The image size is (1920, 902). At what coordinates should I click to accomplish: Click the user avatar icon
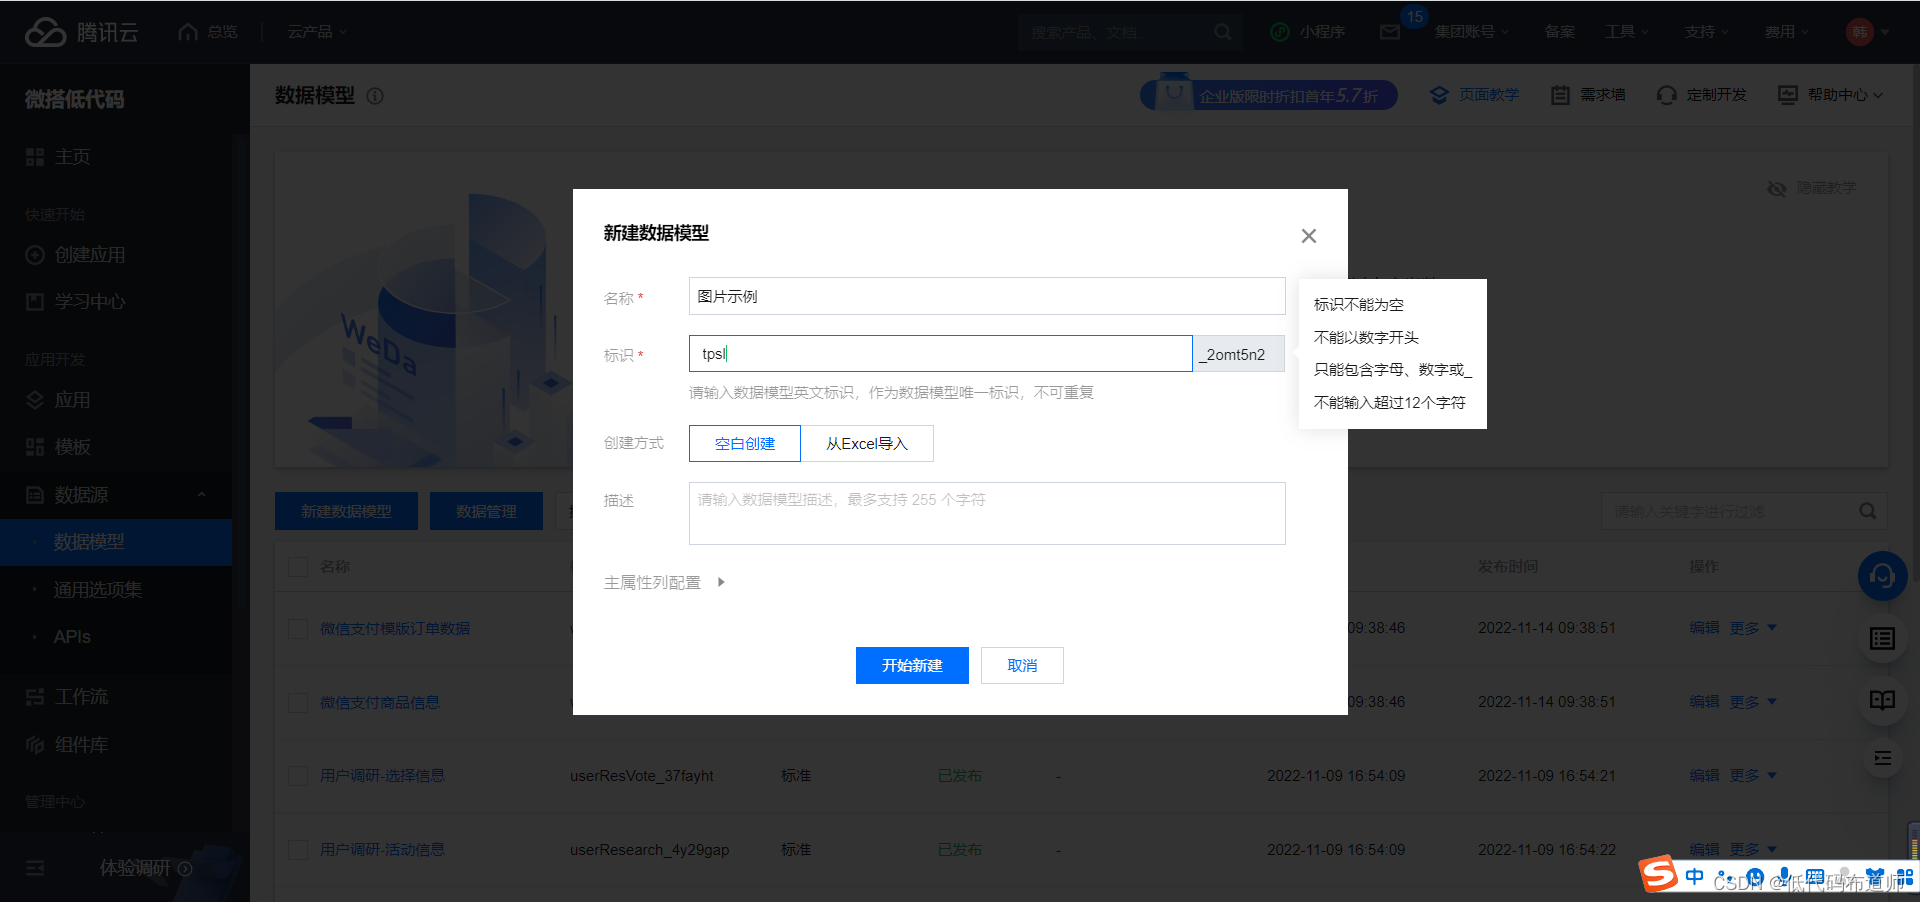pos(1859,32)
